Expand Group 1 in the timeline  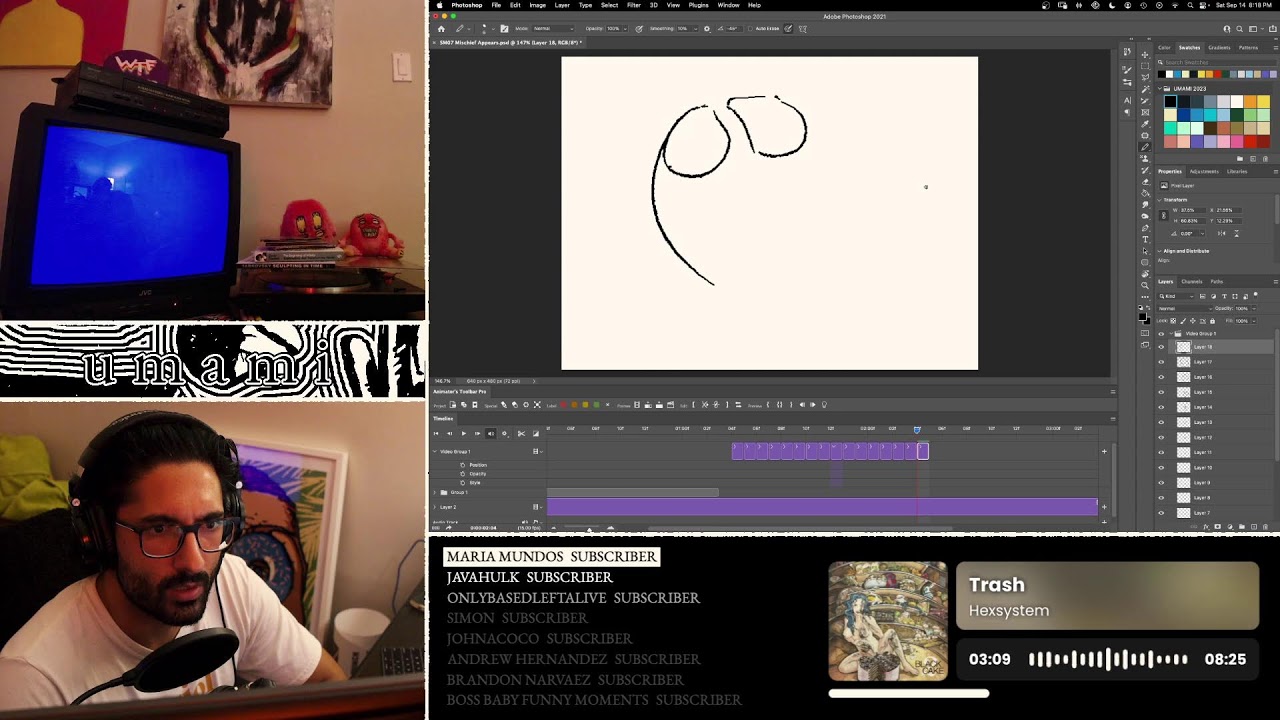click(434, 492)
